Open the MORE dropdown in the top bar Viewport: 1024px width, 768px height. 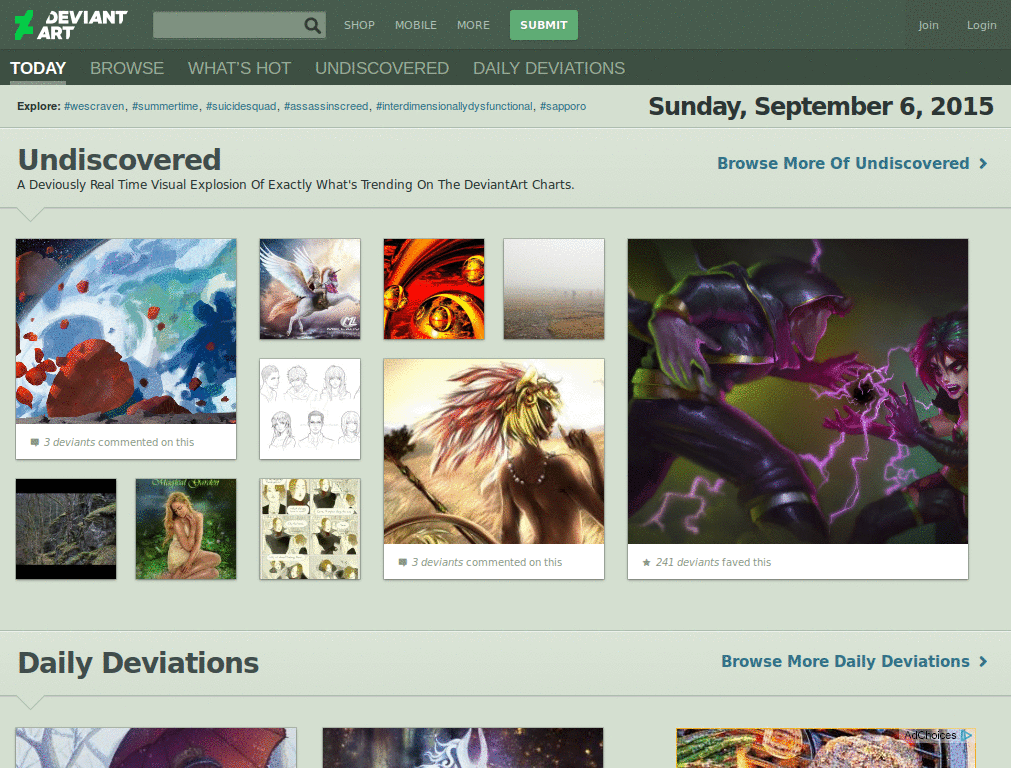[x=473, y=25]
